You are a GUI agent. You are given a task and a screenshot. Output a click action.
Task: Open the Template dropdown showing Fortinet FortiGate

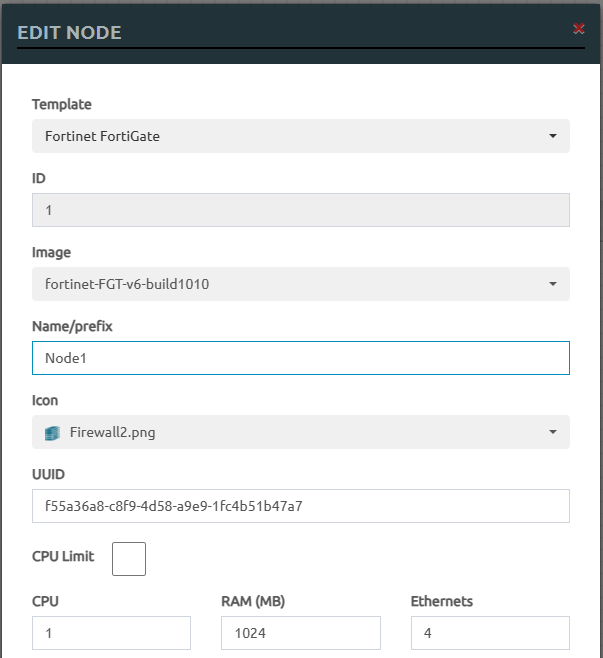coord(301,136)
